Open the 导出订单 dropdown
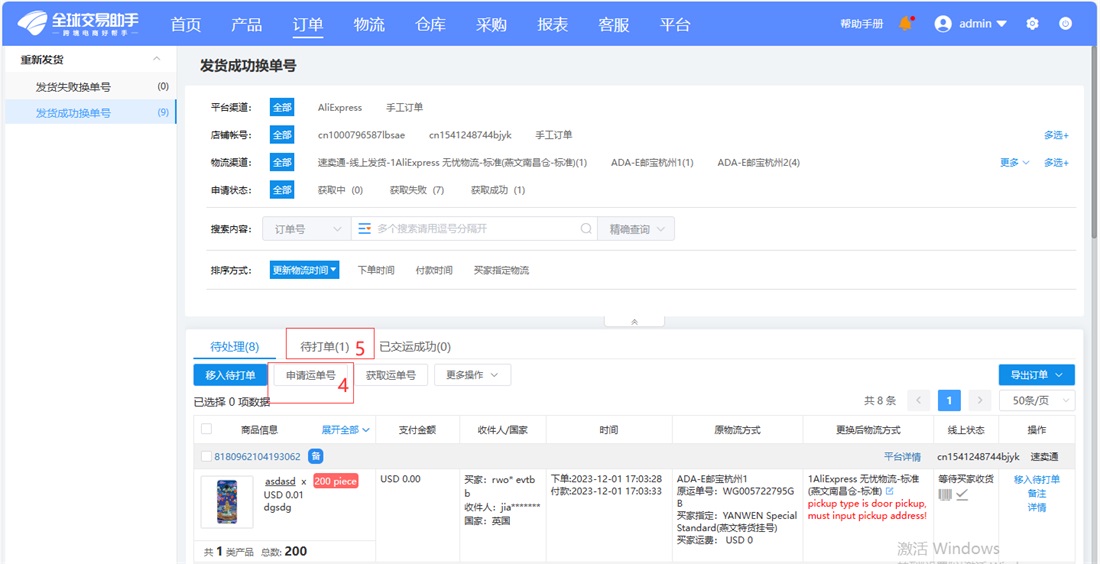Image resolution: width=1100 pixels, height=564 pixels. (x=1036, y=375)
